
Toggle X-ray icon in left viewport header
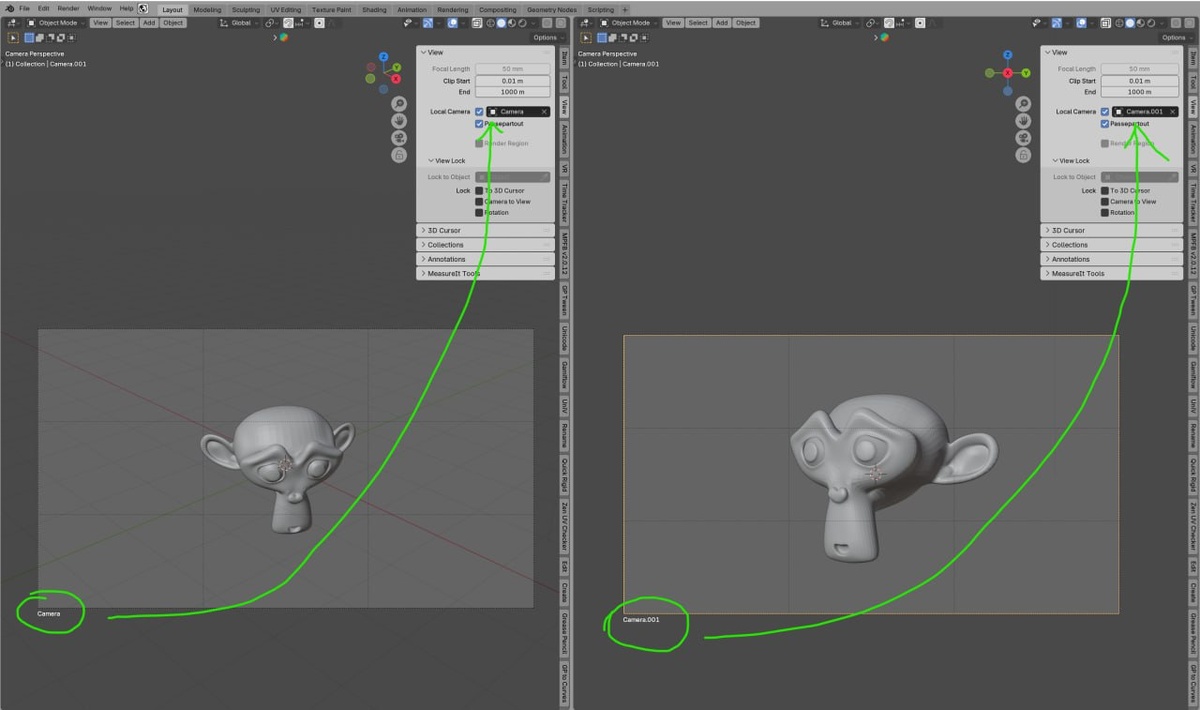(x=477, y=22)
